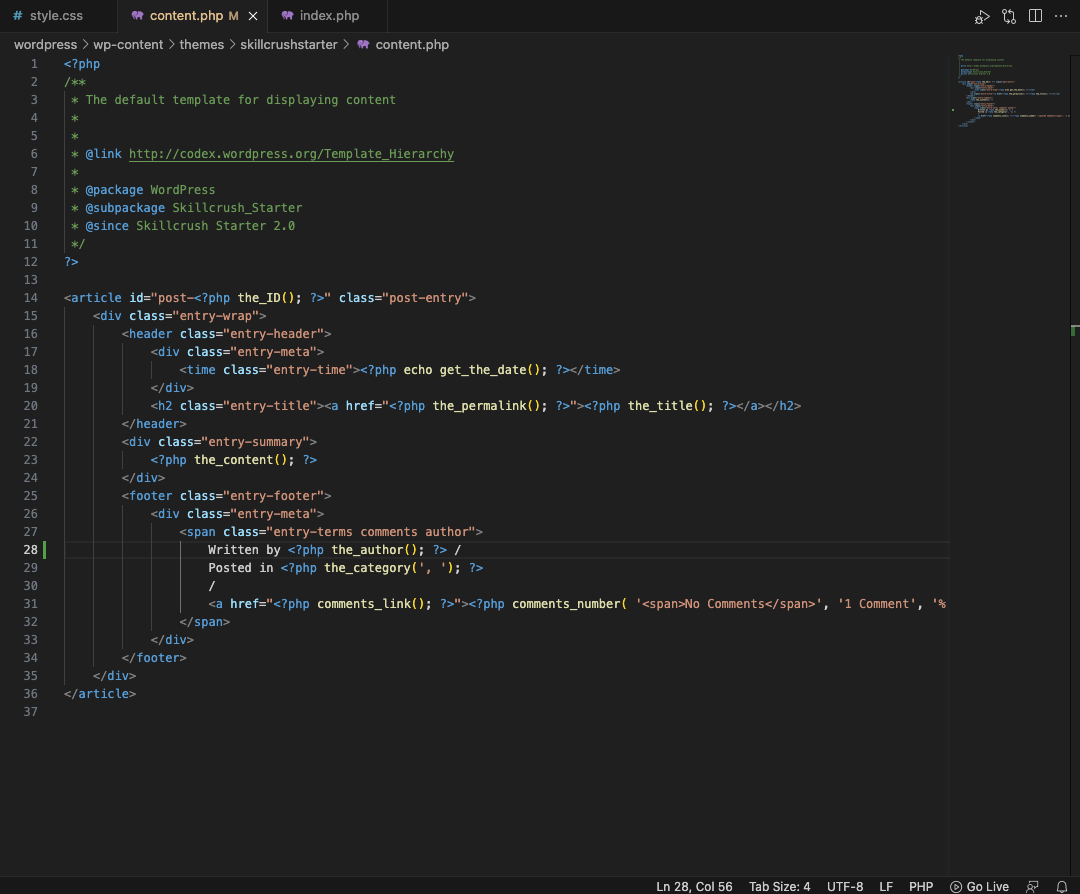Place cursor on the_category(', ') call

tap(388, 568)
